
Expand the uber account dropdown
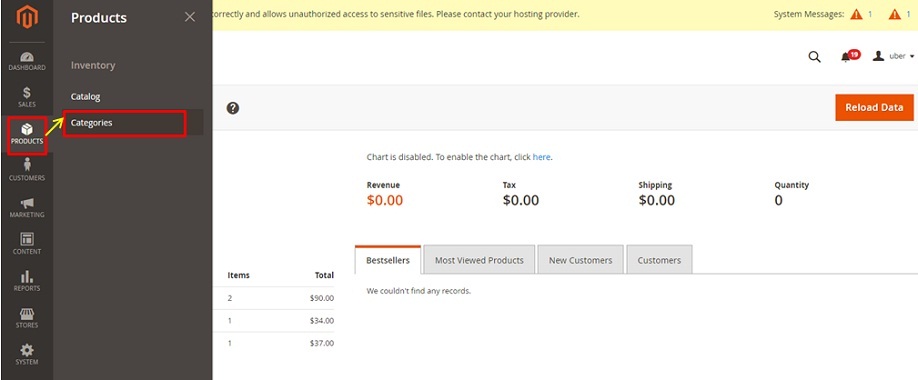tap(893, 56)
